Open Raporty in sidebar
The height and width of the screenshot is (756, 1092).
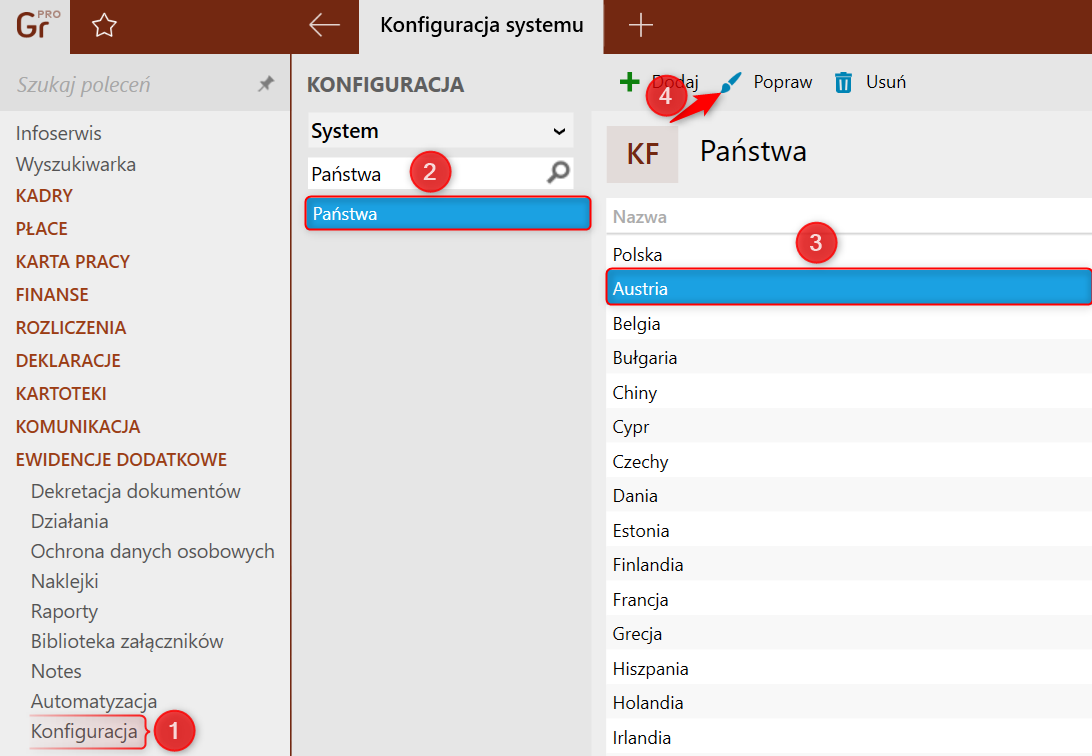[65, 611]
